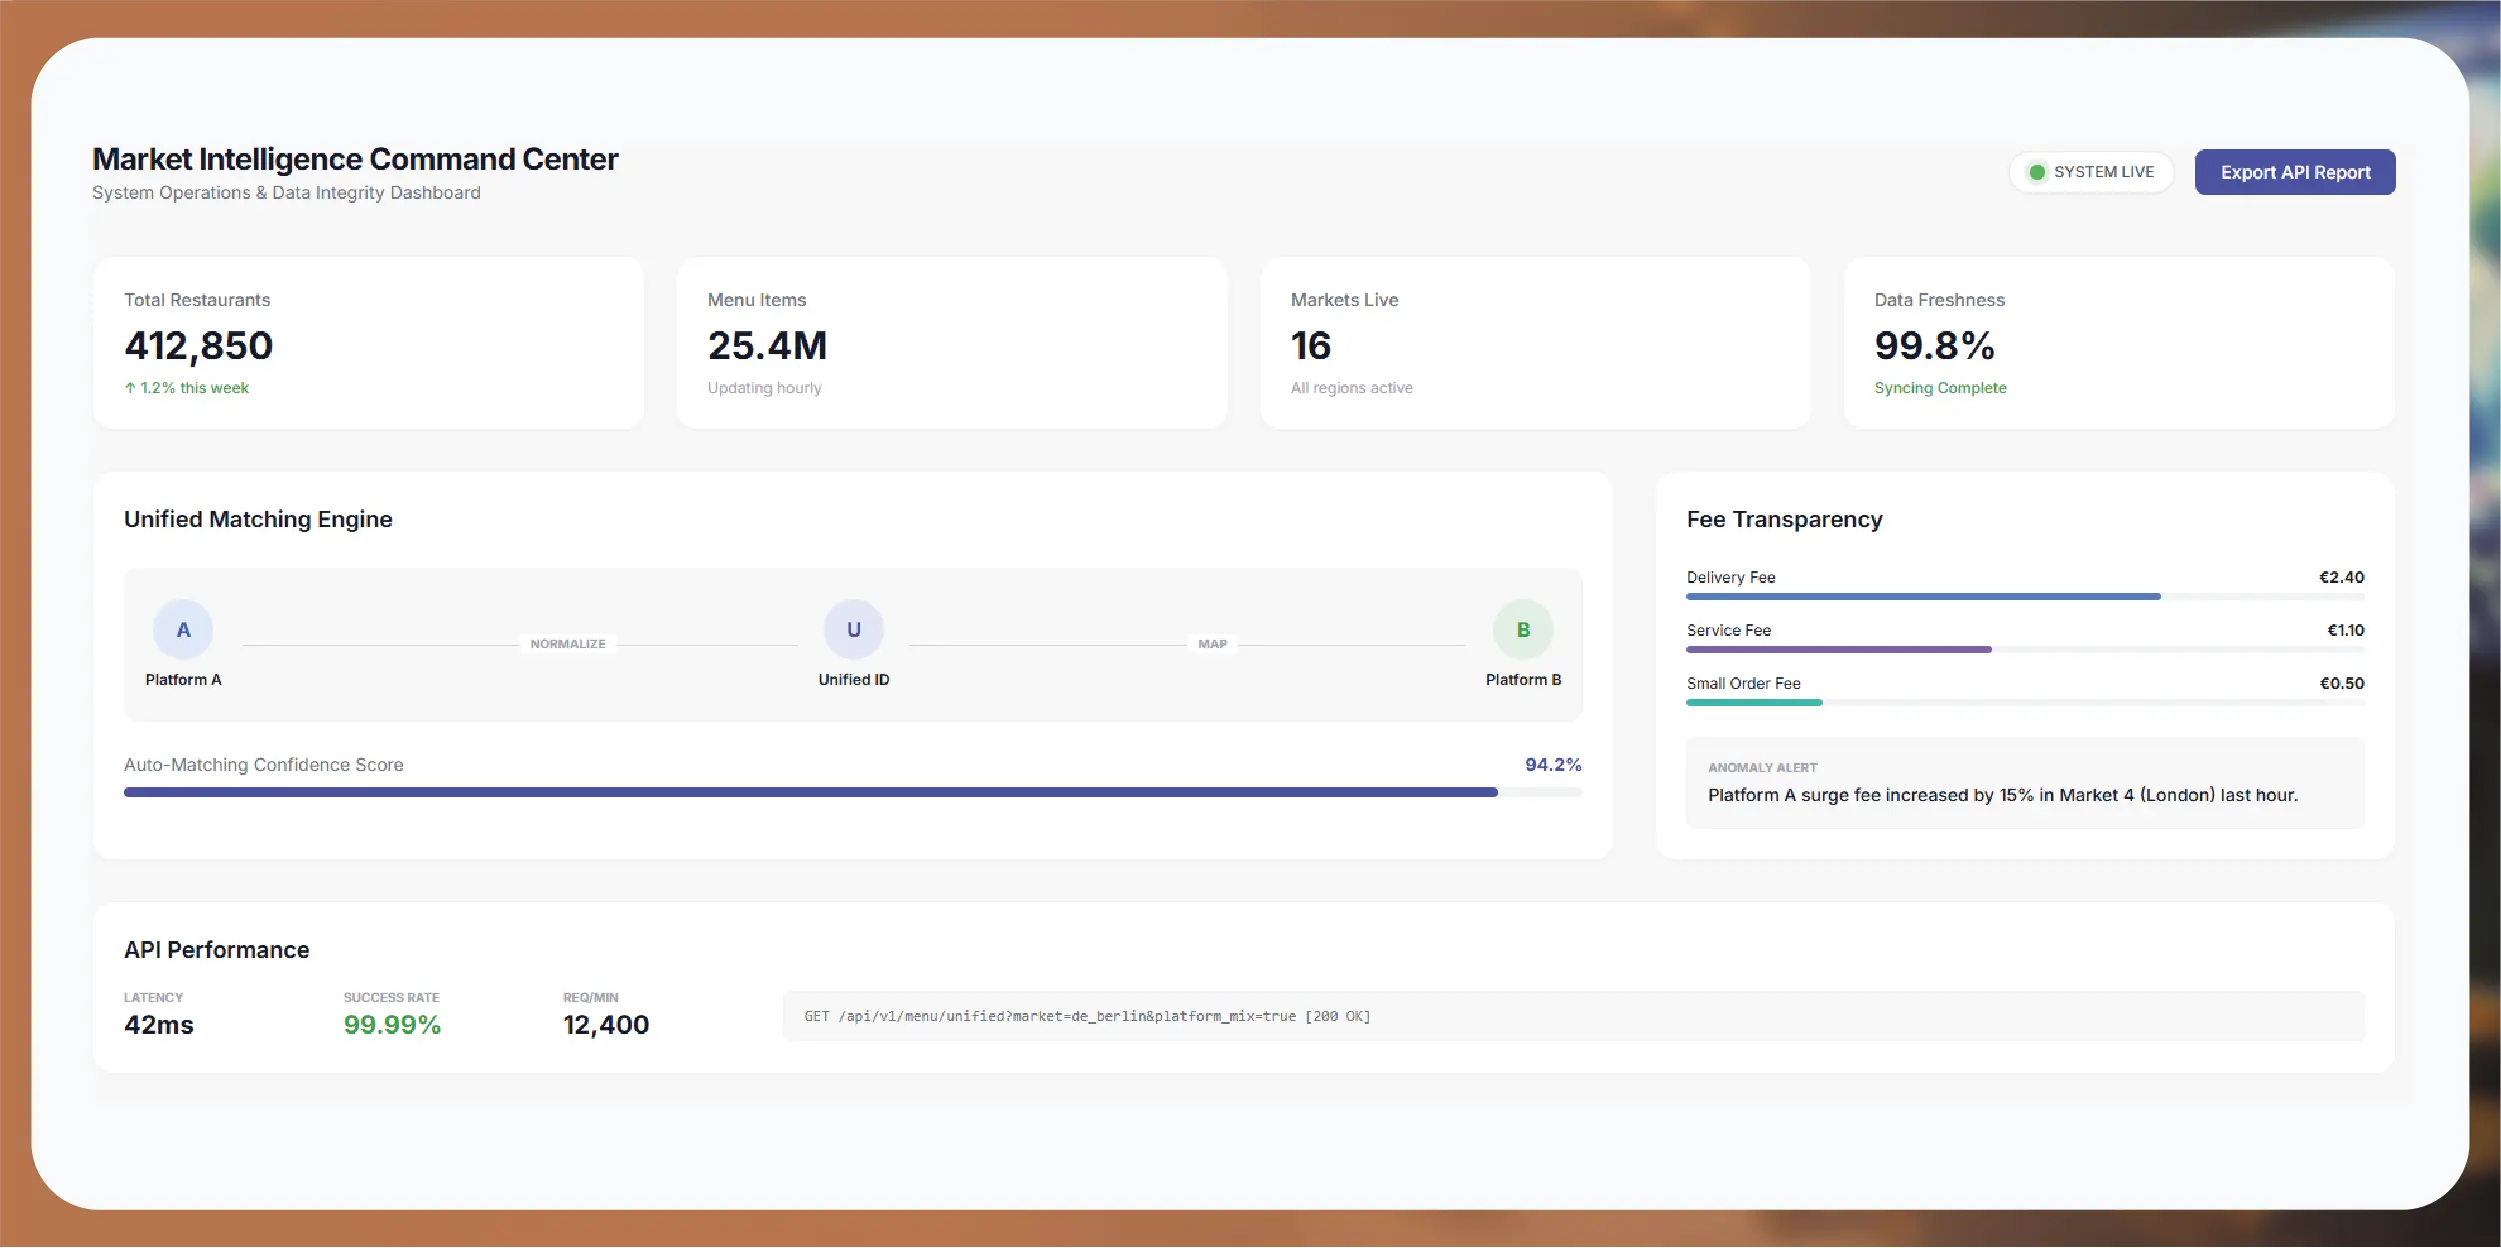2501x1248 pixels.
Task: Click the 12,400 req/min value
Action: click(x=606, y=1025)
